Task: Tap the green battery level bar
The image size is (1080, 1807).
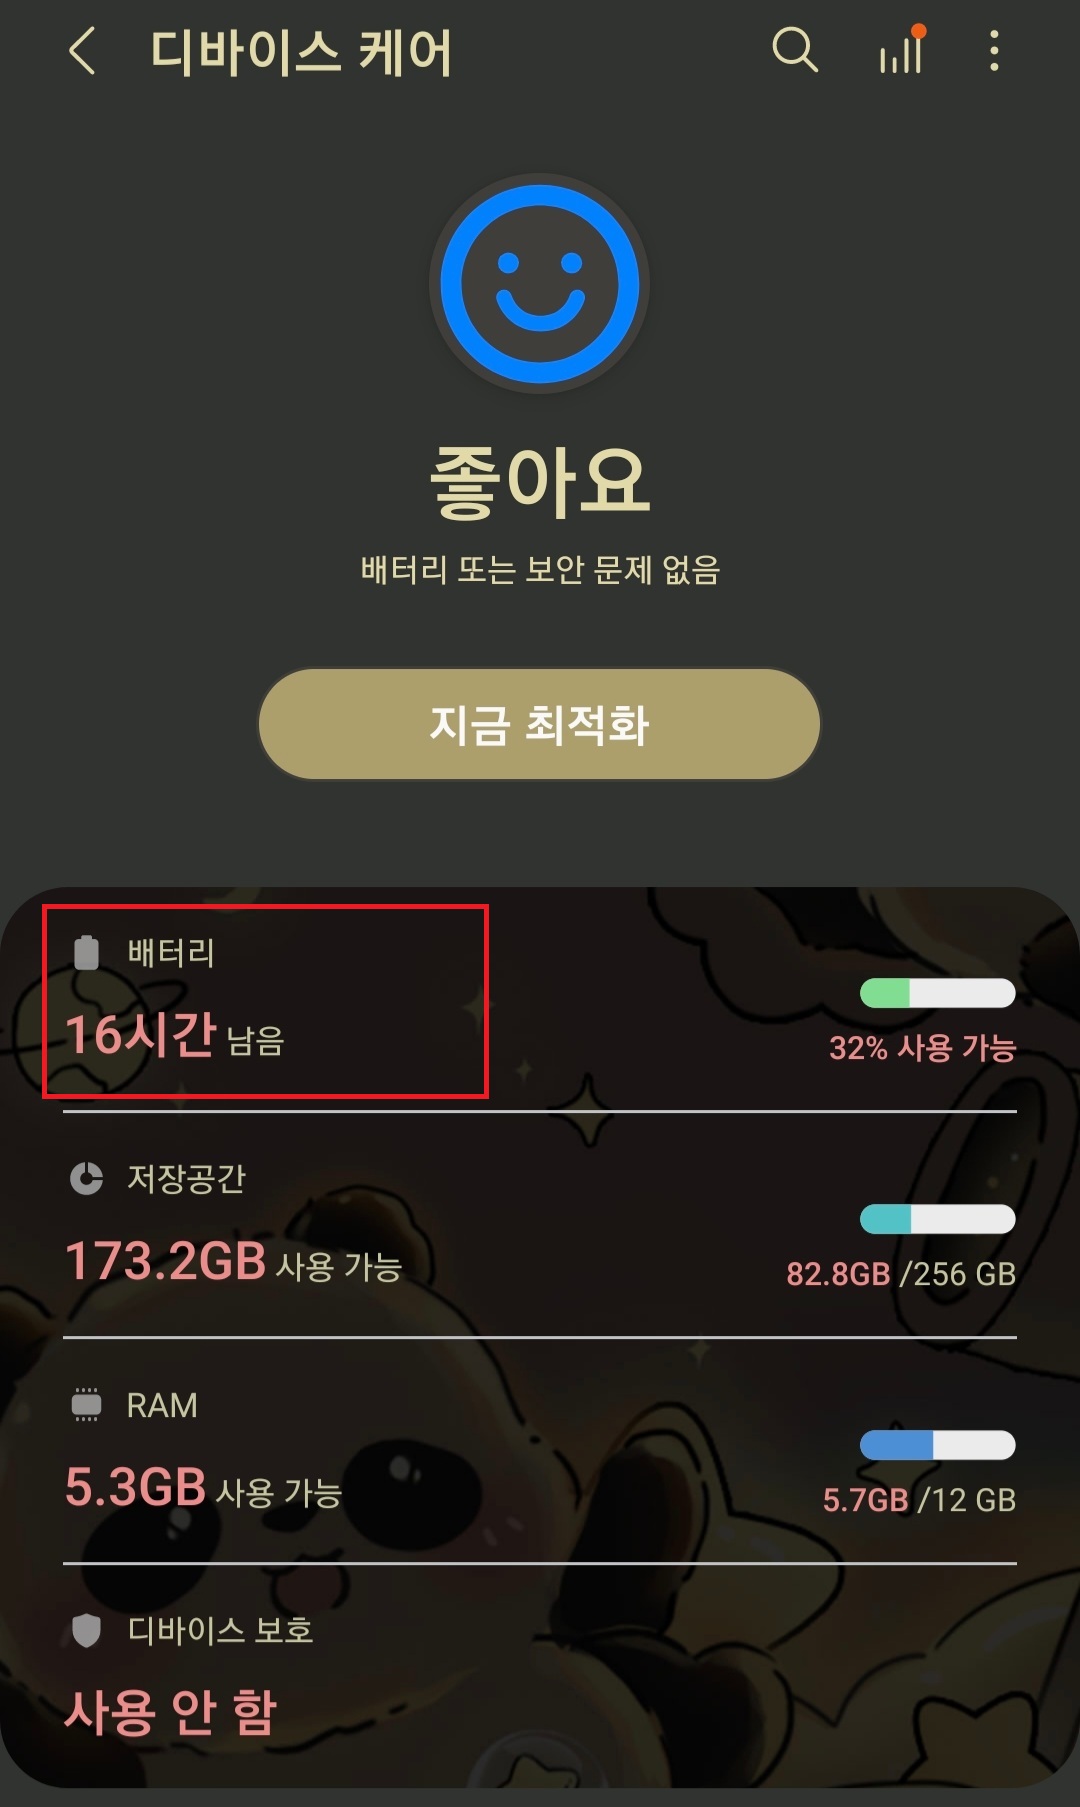Action: click(x=938, y=993)
